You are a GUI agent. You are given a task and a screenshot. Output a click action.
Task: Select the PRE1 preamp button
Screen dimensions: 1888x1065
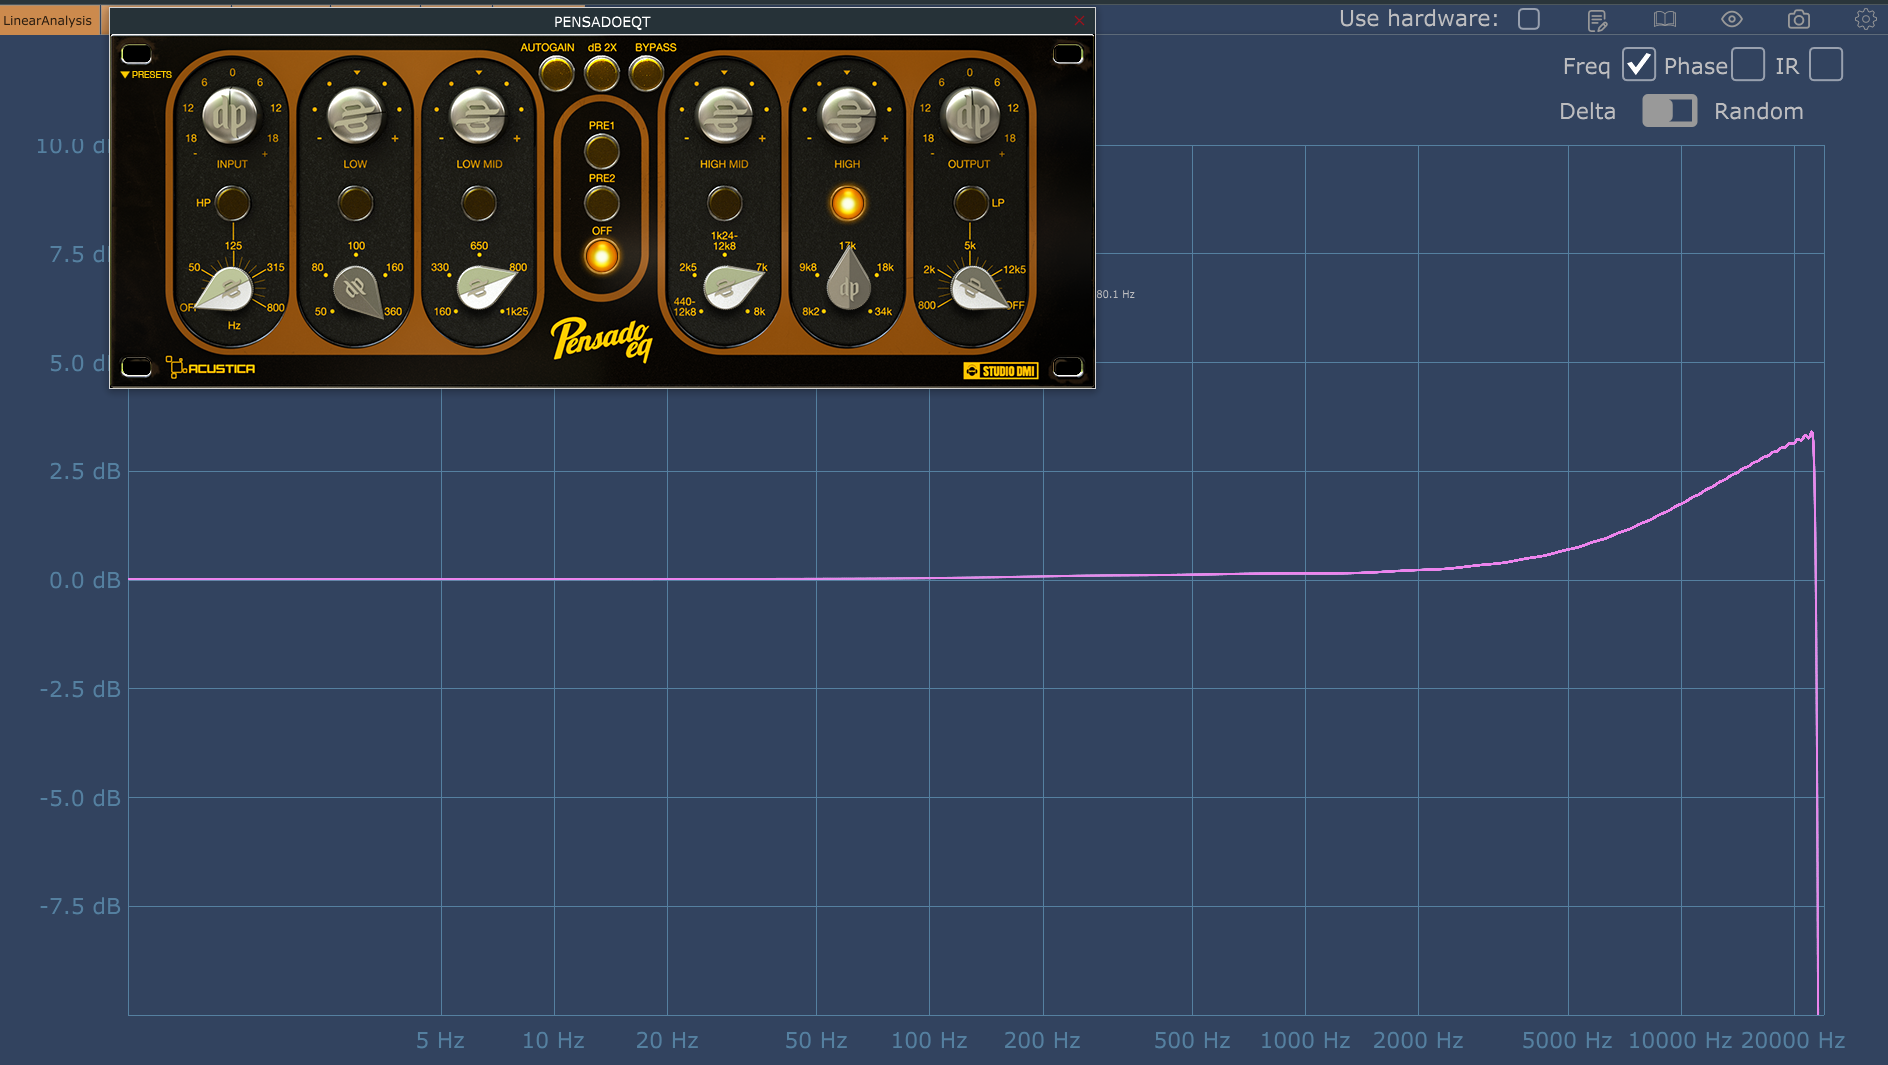[x=601, y=152]
